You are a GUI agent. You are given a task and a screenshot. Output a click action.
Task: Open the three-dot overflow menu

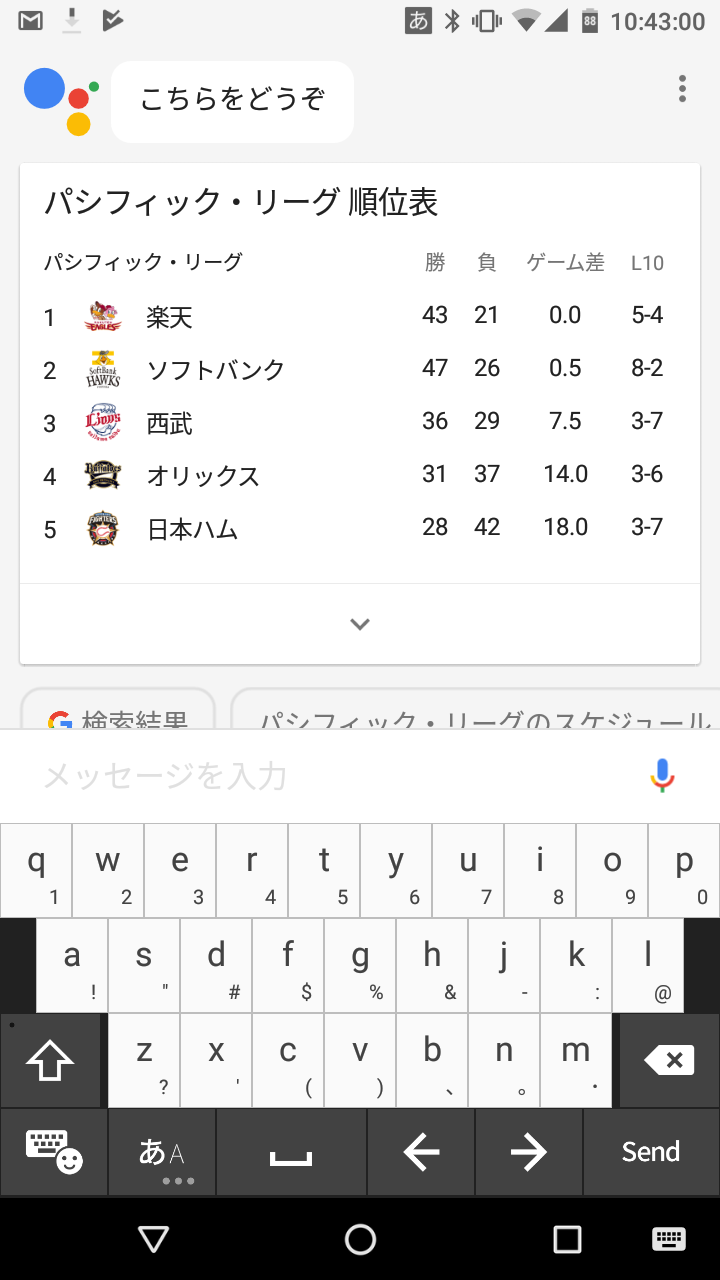coord(682,88)
